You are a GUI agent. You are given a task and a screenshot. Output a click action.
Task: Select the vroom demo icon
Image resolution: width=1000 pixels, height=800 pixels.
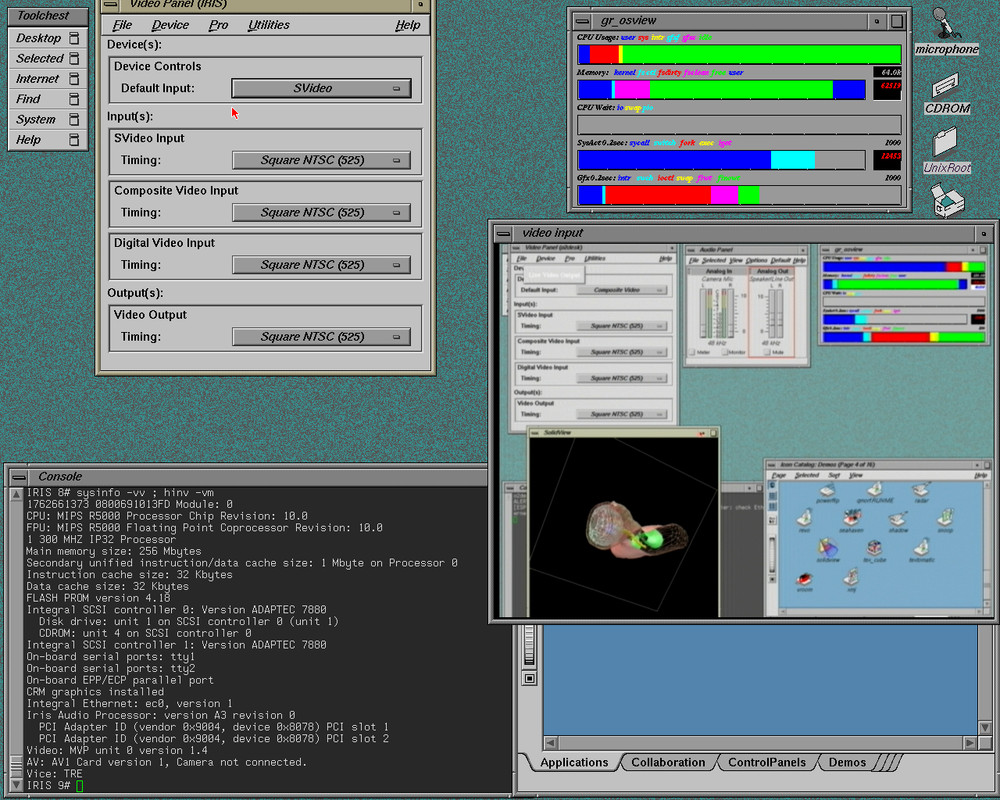805,578
